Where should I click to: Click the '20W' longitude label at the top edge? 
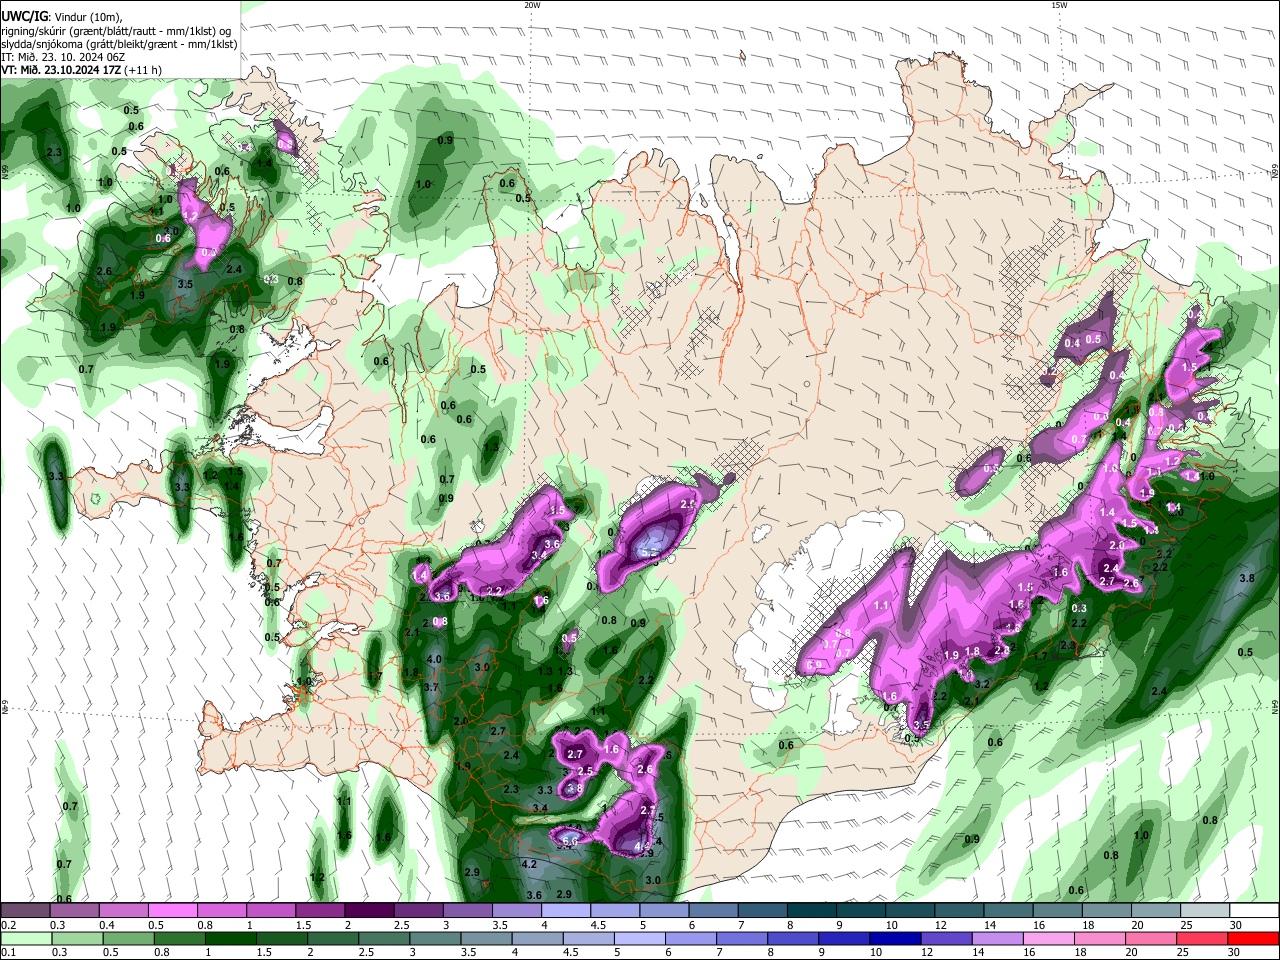pos(532,5)
